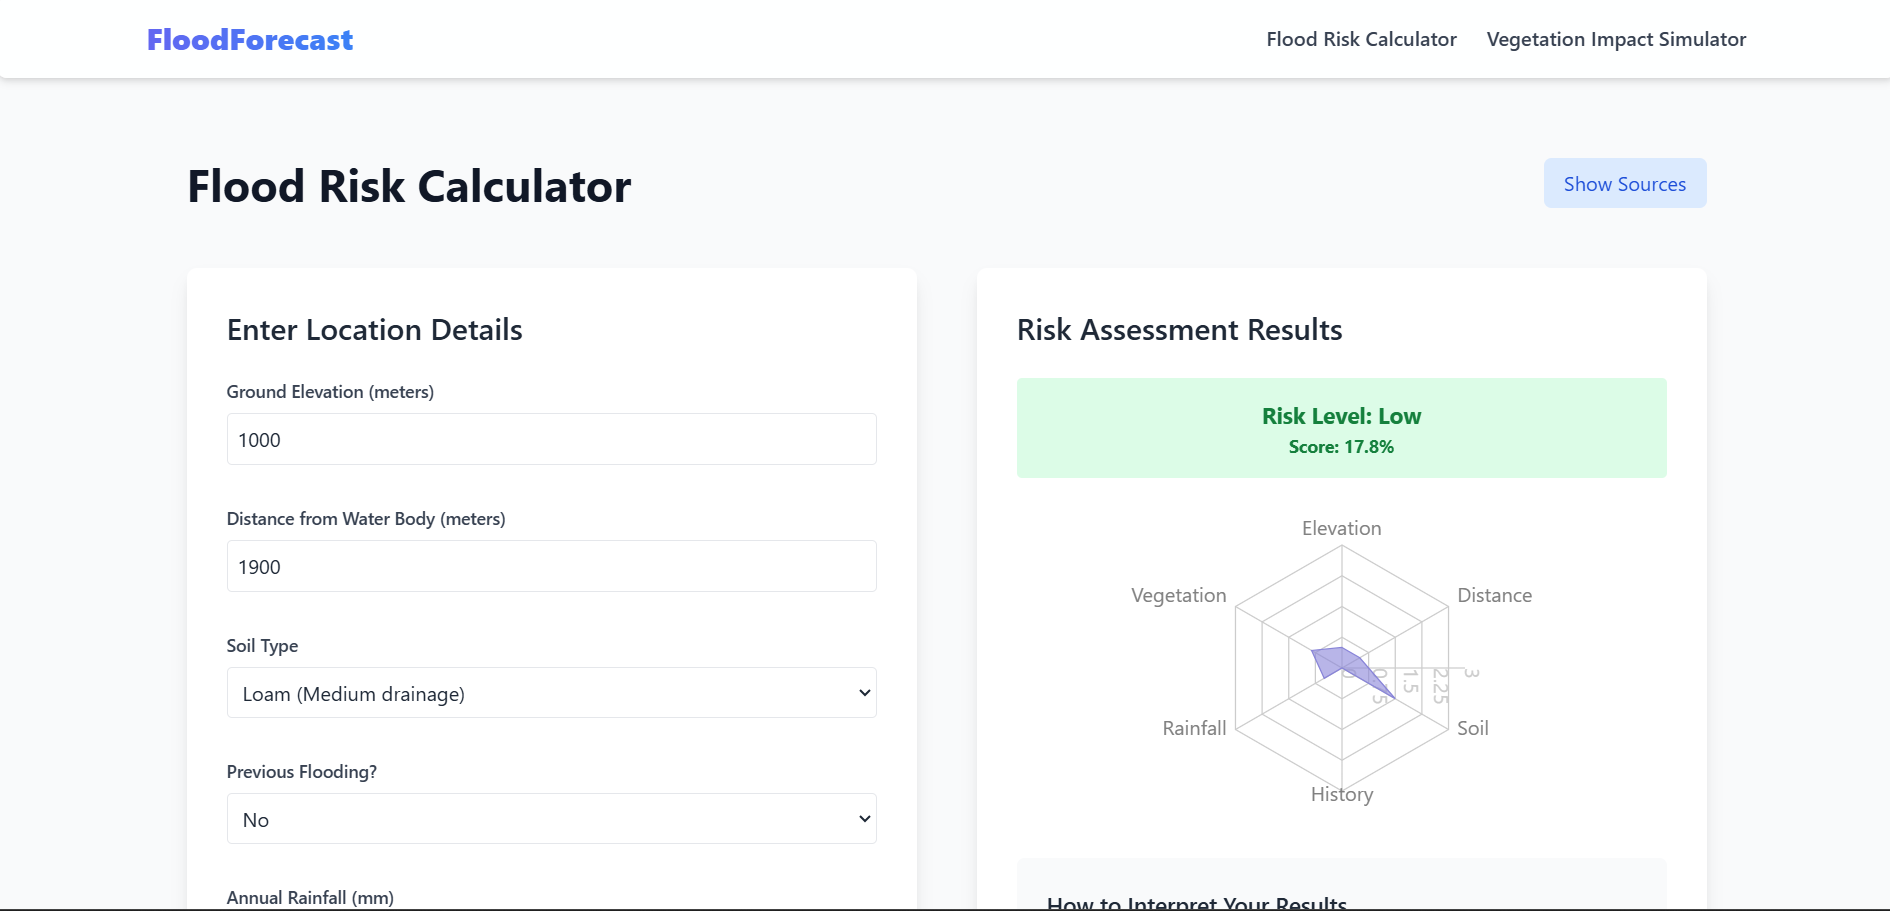Click the purple data shape in radar chart
This screenshot has height=911, width=1890.
pyautogui.click(x=1338, y=662)
